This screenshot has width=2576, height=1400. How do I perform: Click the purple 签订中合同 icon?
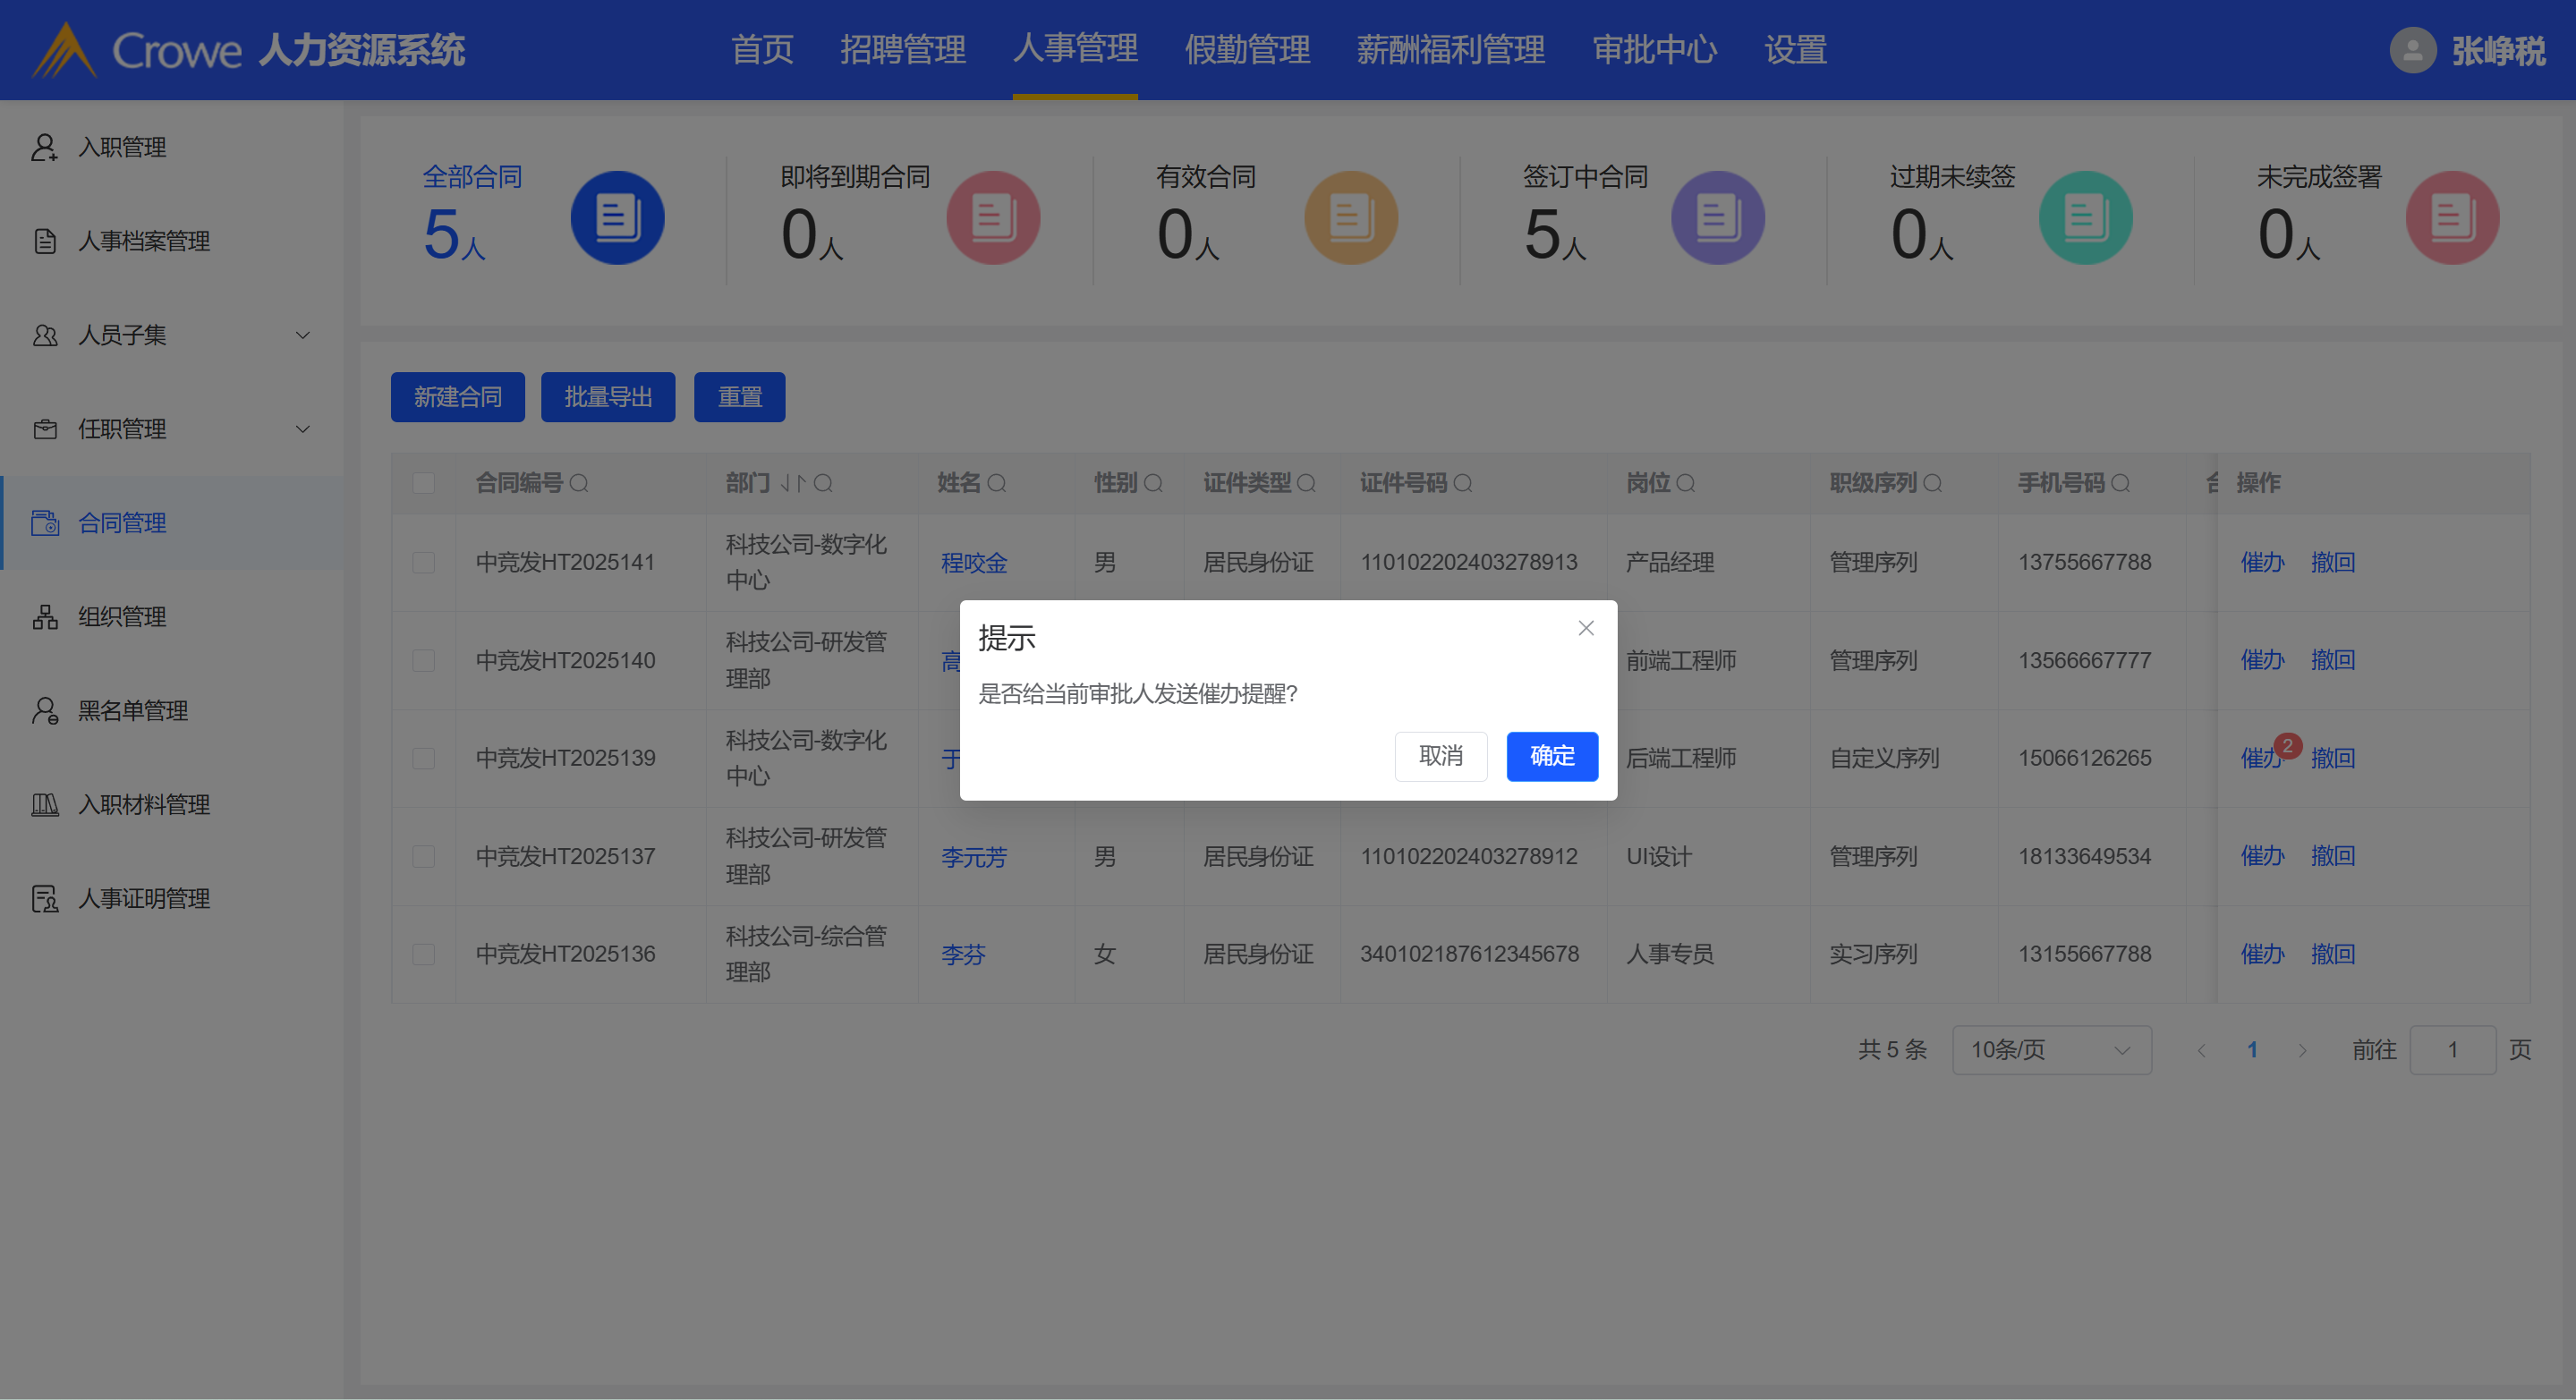(x=1717, y=218)
